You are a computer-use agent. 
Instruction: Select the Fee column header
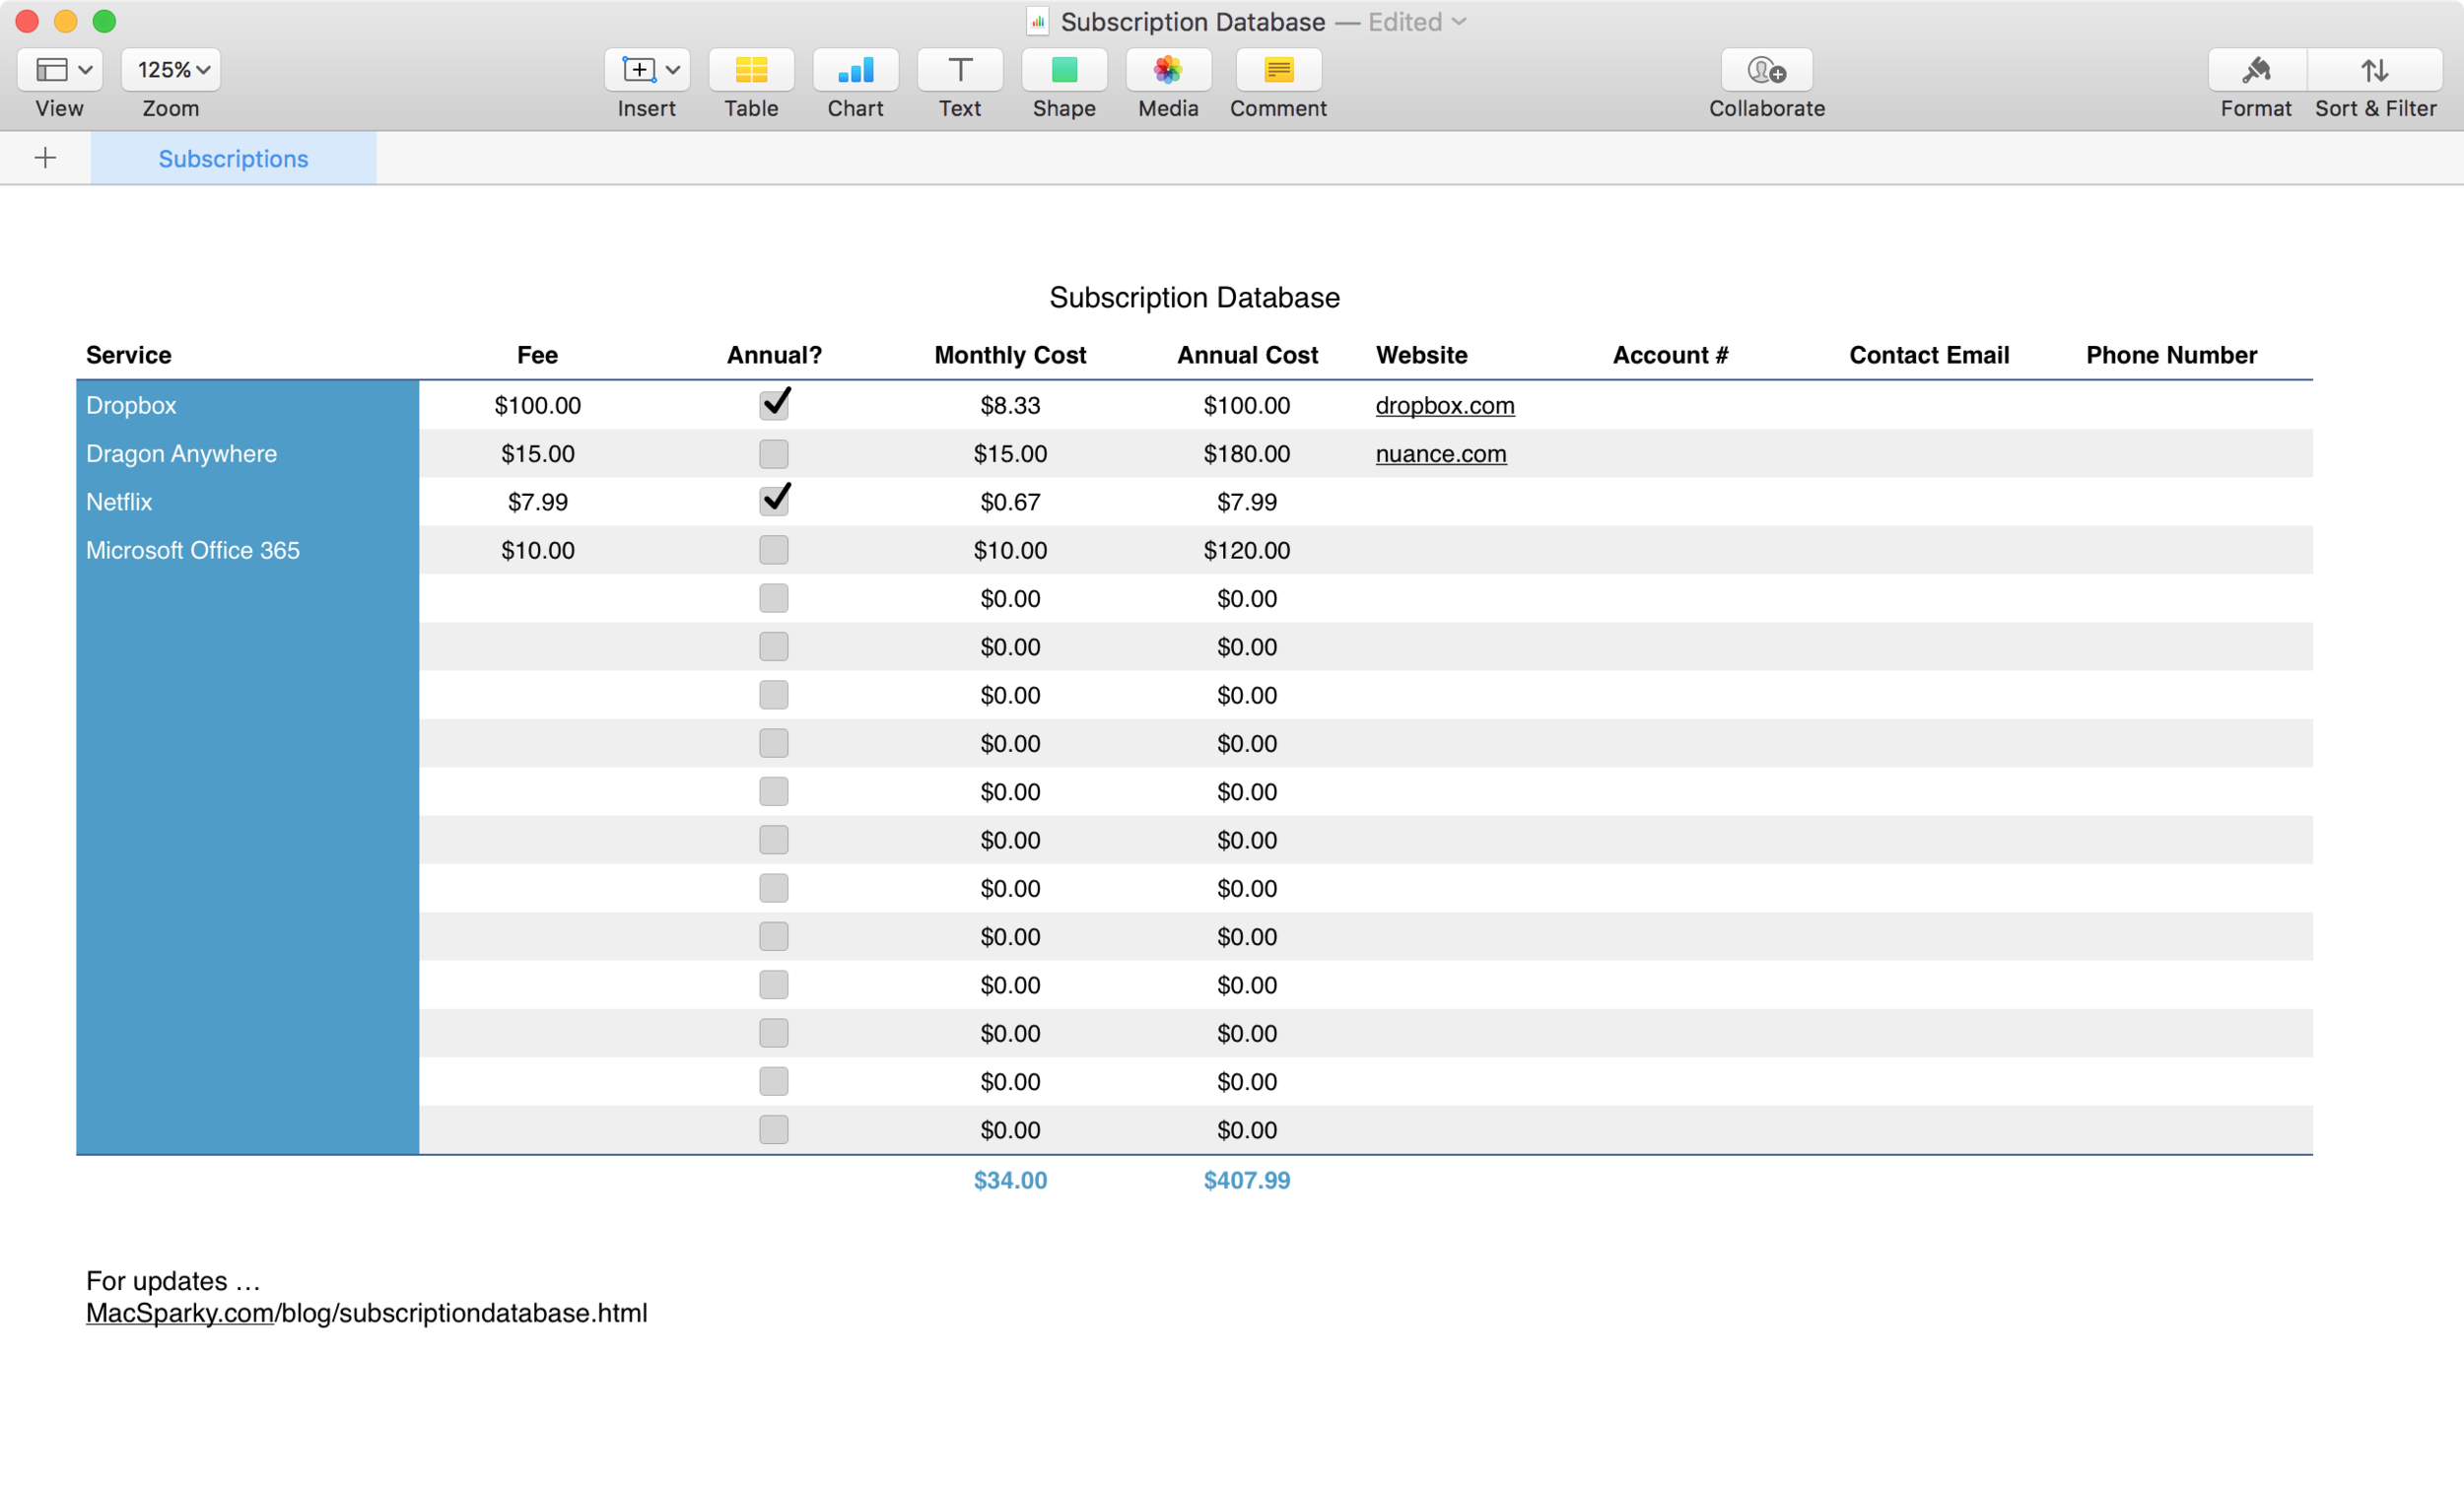537,355
